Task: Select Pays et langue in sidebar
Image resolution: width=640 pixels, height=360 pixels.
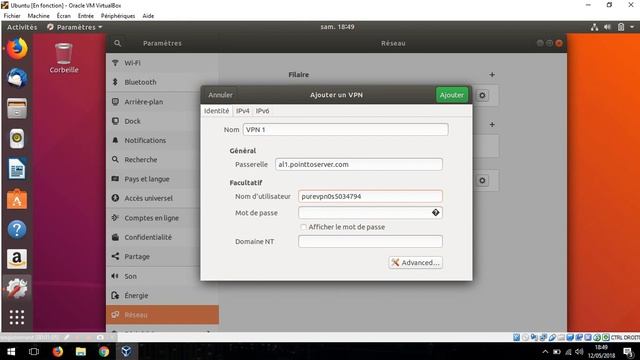Action: coord(162,179)
